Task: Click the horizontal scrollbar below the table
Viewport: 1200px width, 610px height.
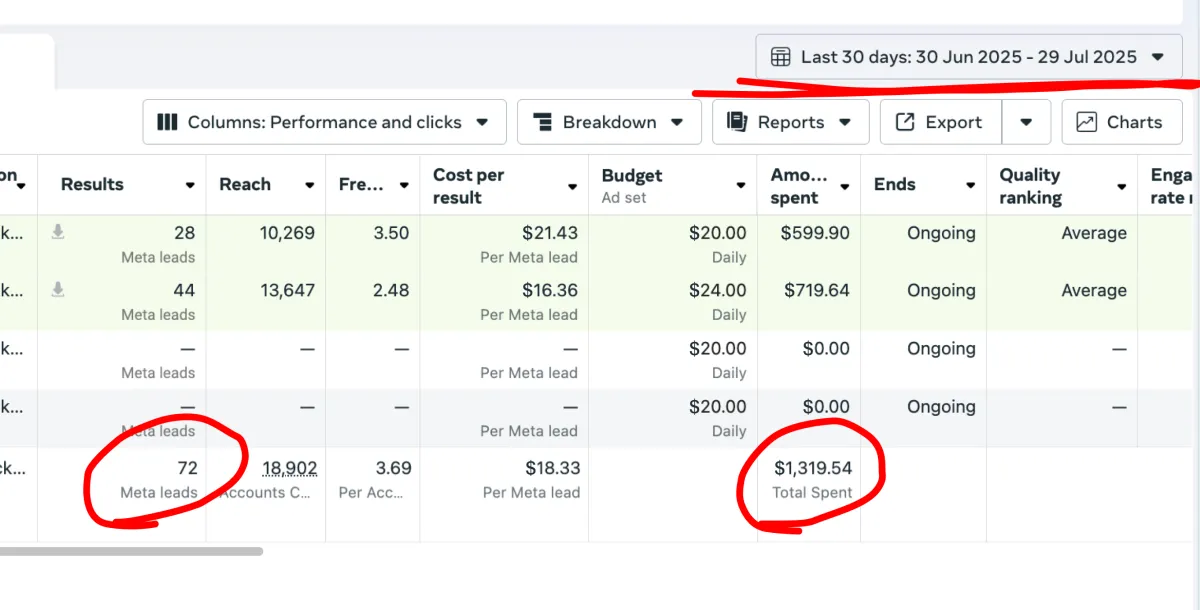Action: [130, 551]
